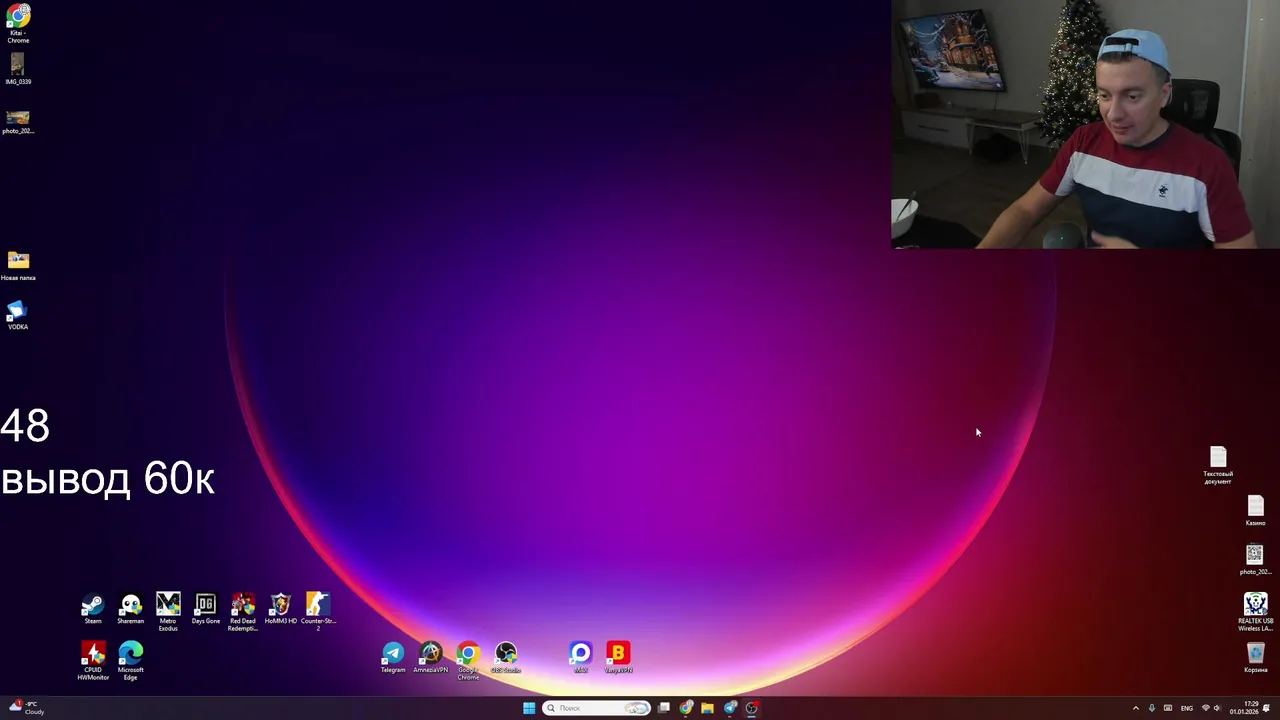The image size is (1280, 720).
Task: Select the REALTEK USB Wireless LAN shortcut
Action: (x=1255, y=612)
